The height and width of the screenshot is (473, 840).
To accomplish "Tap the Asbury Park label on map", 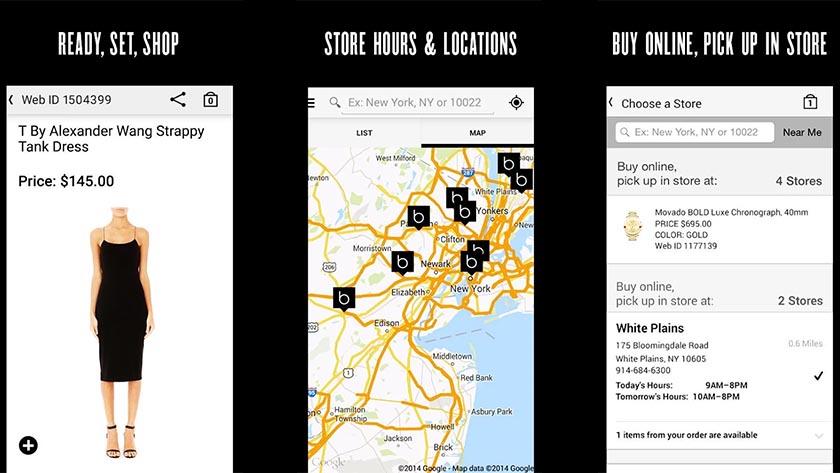I will [492, 411].
